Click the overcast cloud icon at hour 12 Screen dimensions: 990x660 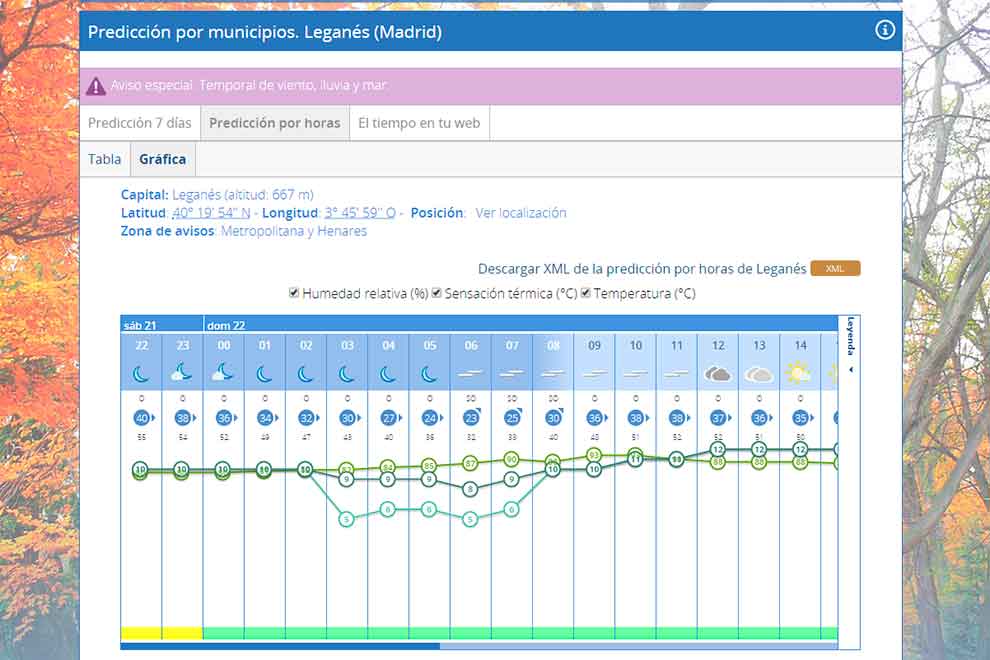(x=717, y=374)
